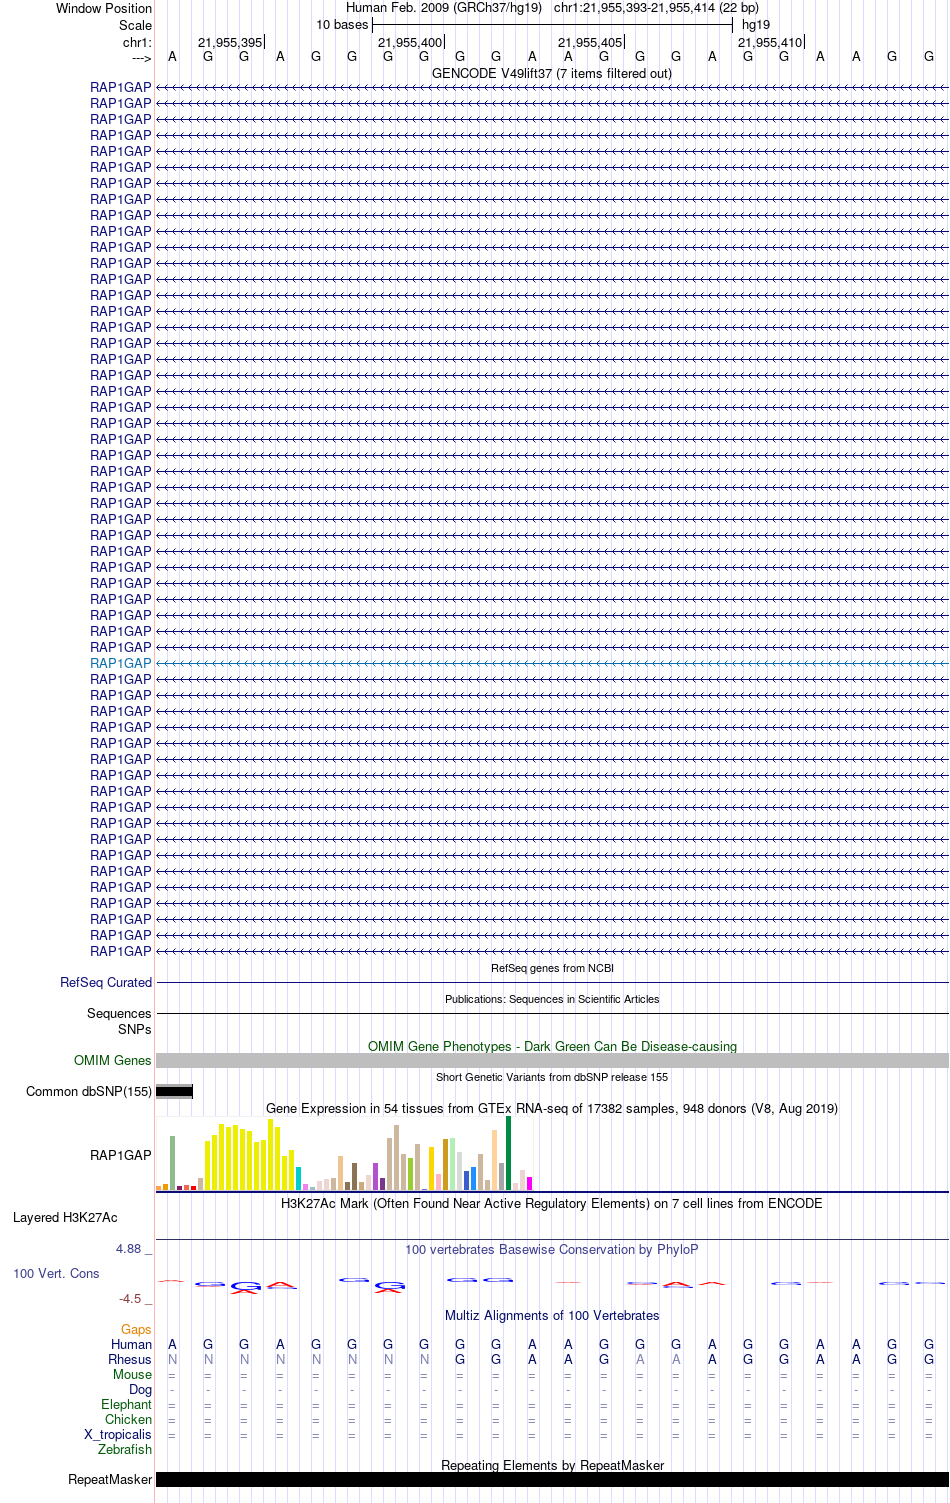Select the Dog alignment row label
Image resolution: width=950 pixels, height=1503 pixels.
pos(140,1390)
